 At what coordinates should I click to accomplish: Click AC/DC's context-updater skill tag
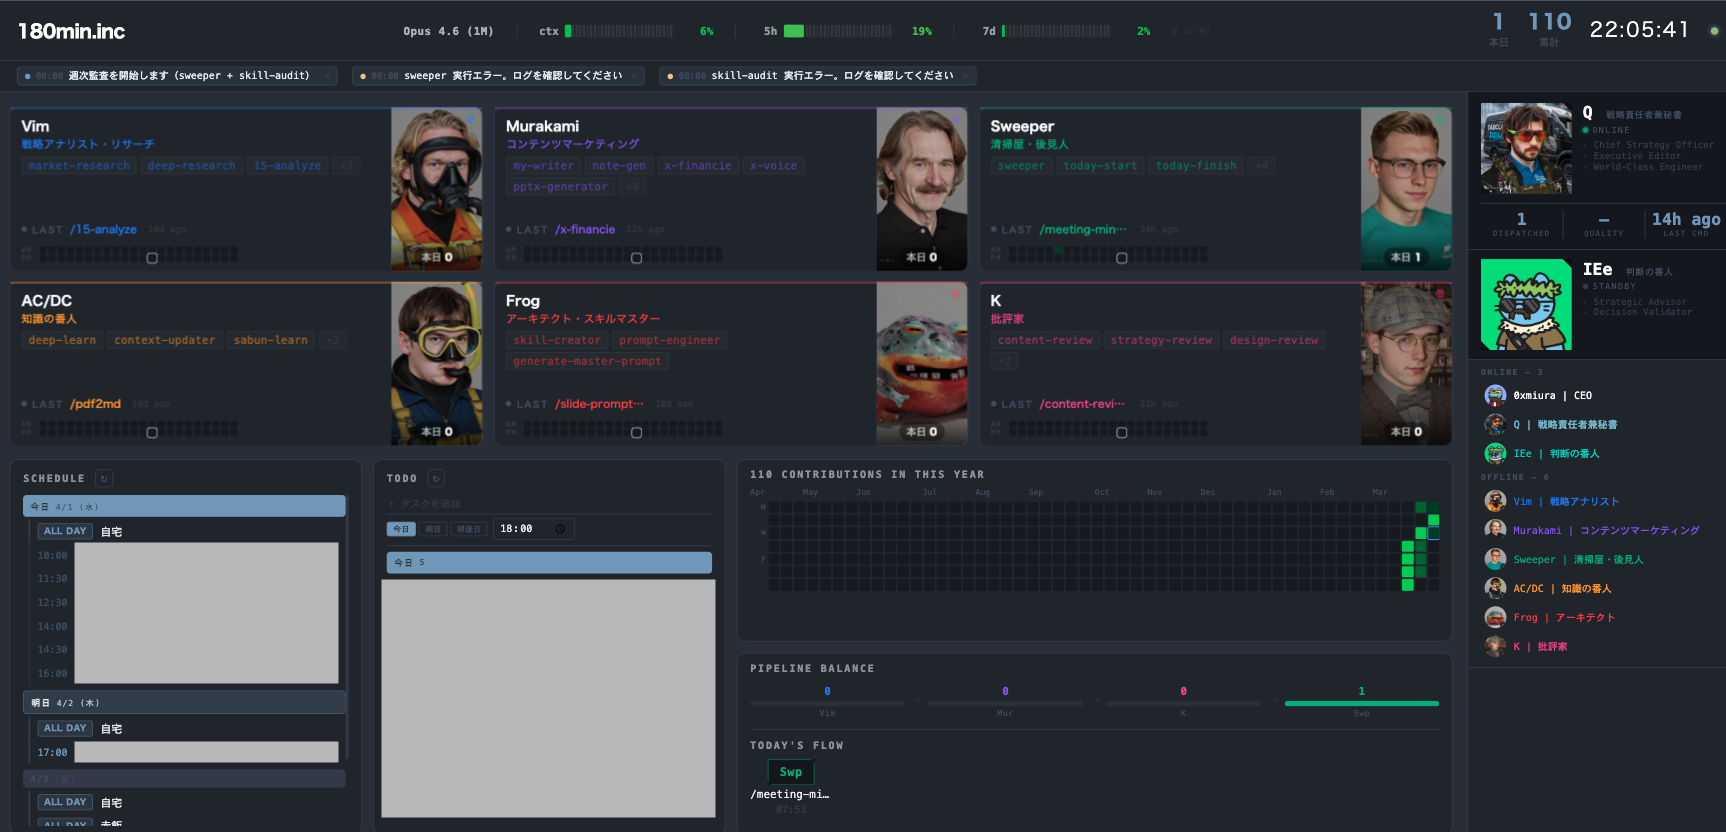click(165, 341)
